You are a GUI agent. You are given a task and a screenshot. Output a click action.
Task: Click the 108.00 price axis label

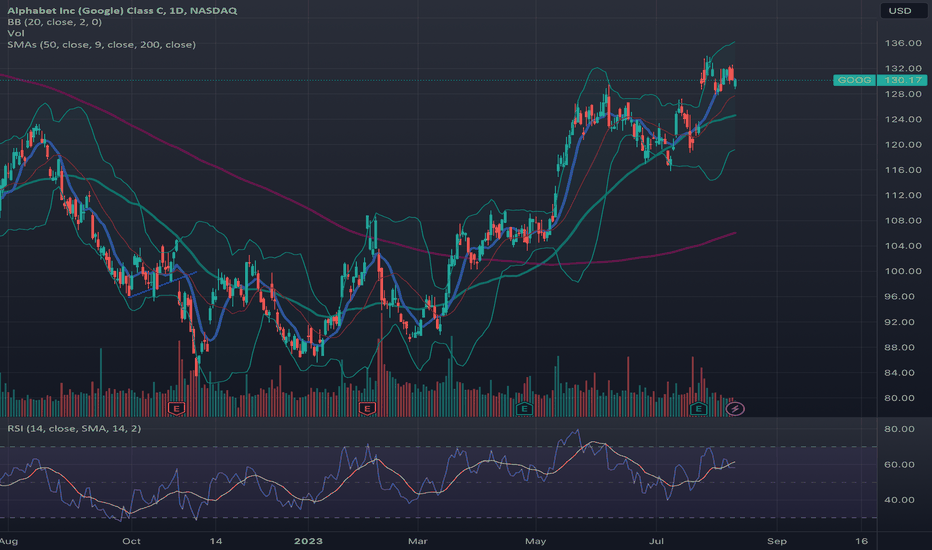tap(903, 221)
